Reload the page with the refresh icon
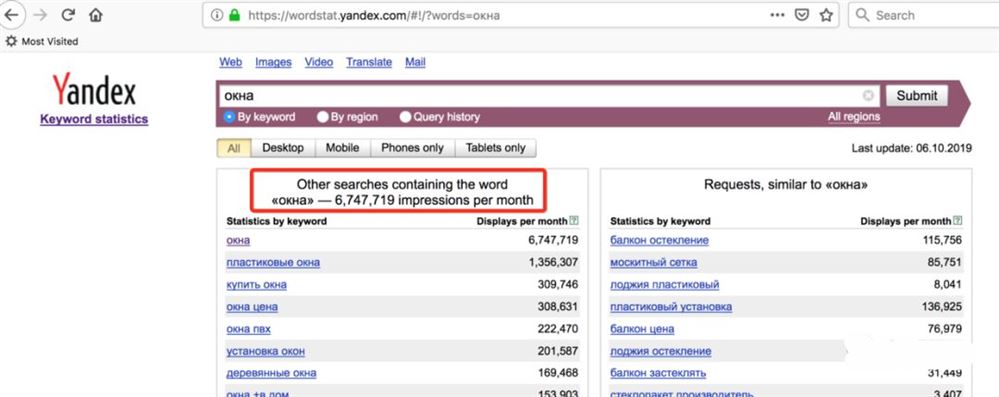 point(68,15)
